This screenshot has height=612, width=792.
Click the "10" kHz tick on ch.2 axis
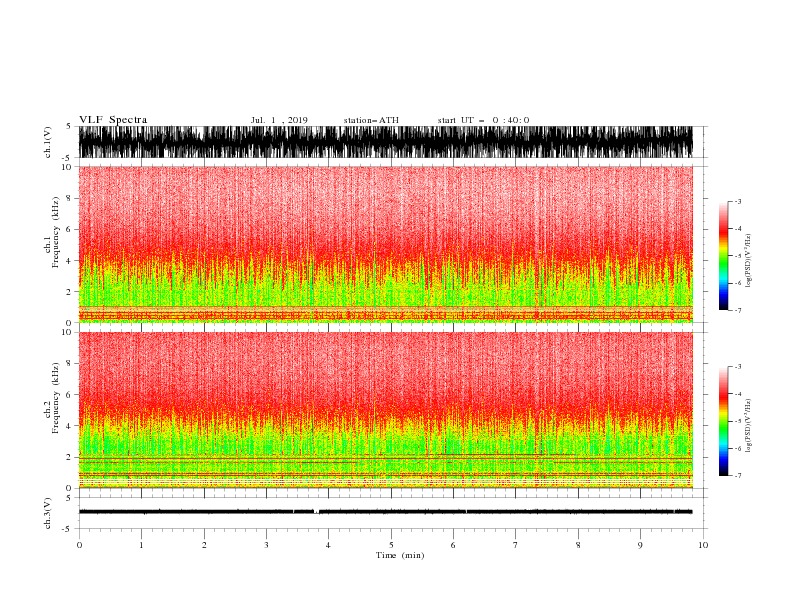click(x=67, y=332)
